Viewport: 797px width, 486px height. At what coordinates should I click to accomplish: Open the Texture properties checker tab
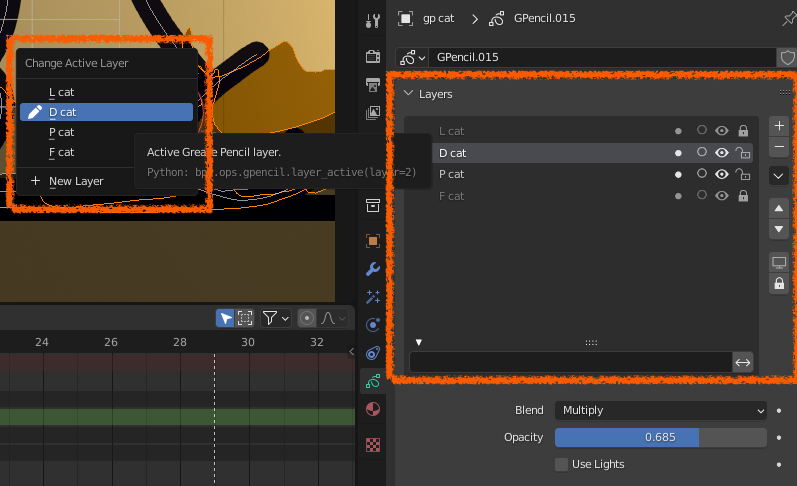373,445
